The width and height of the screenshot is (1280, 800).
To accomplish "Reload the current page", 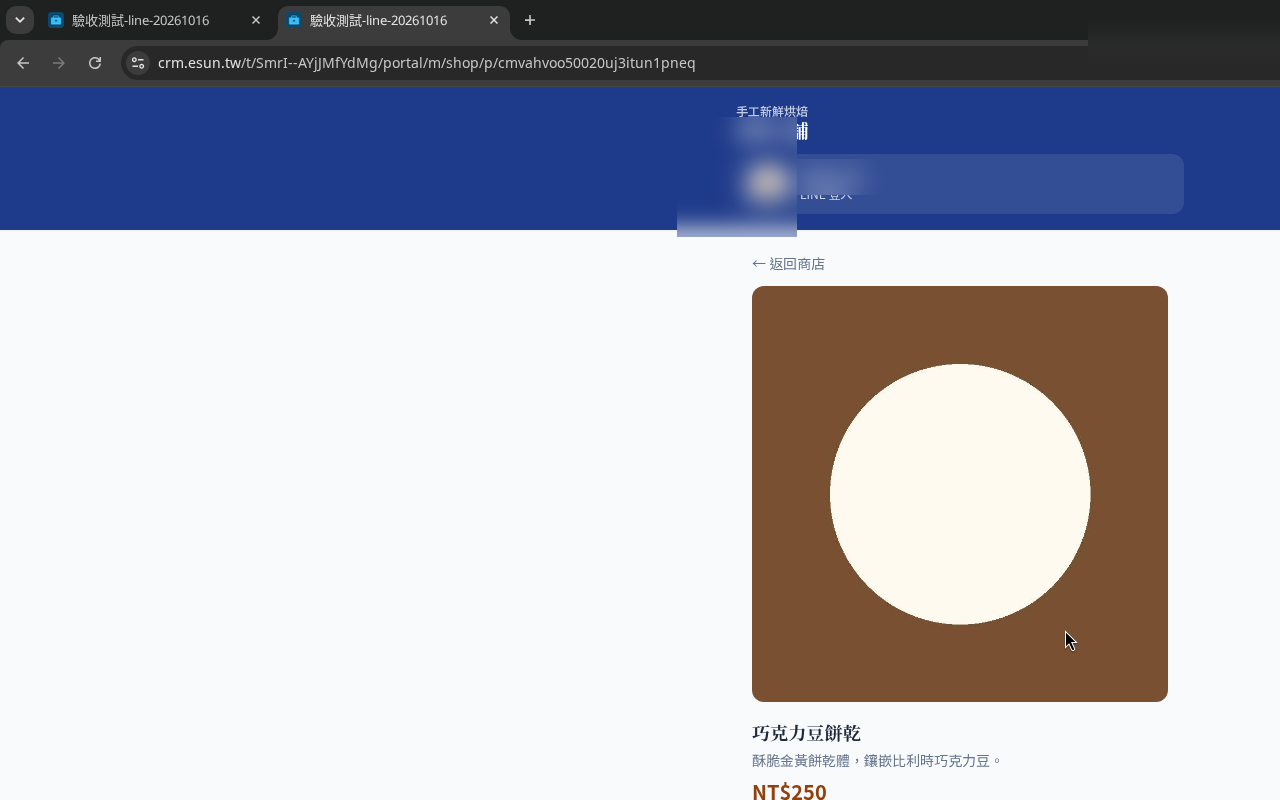I will [95, 63].
